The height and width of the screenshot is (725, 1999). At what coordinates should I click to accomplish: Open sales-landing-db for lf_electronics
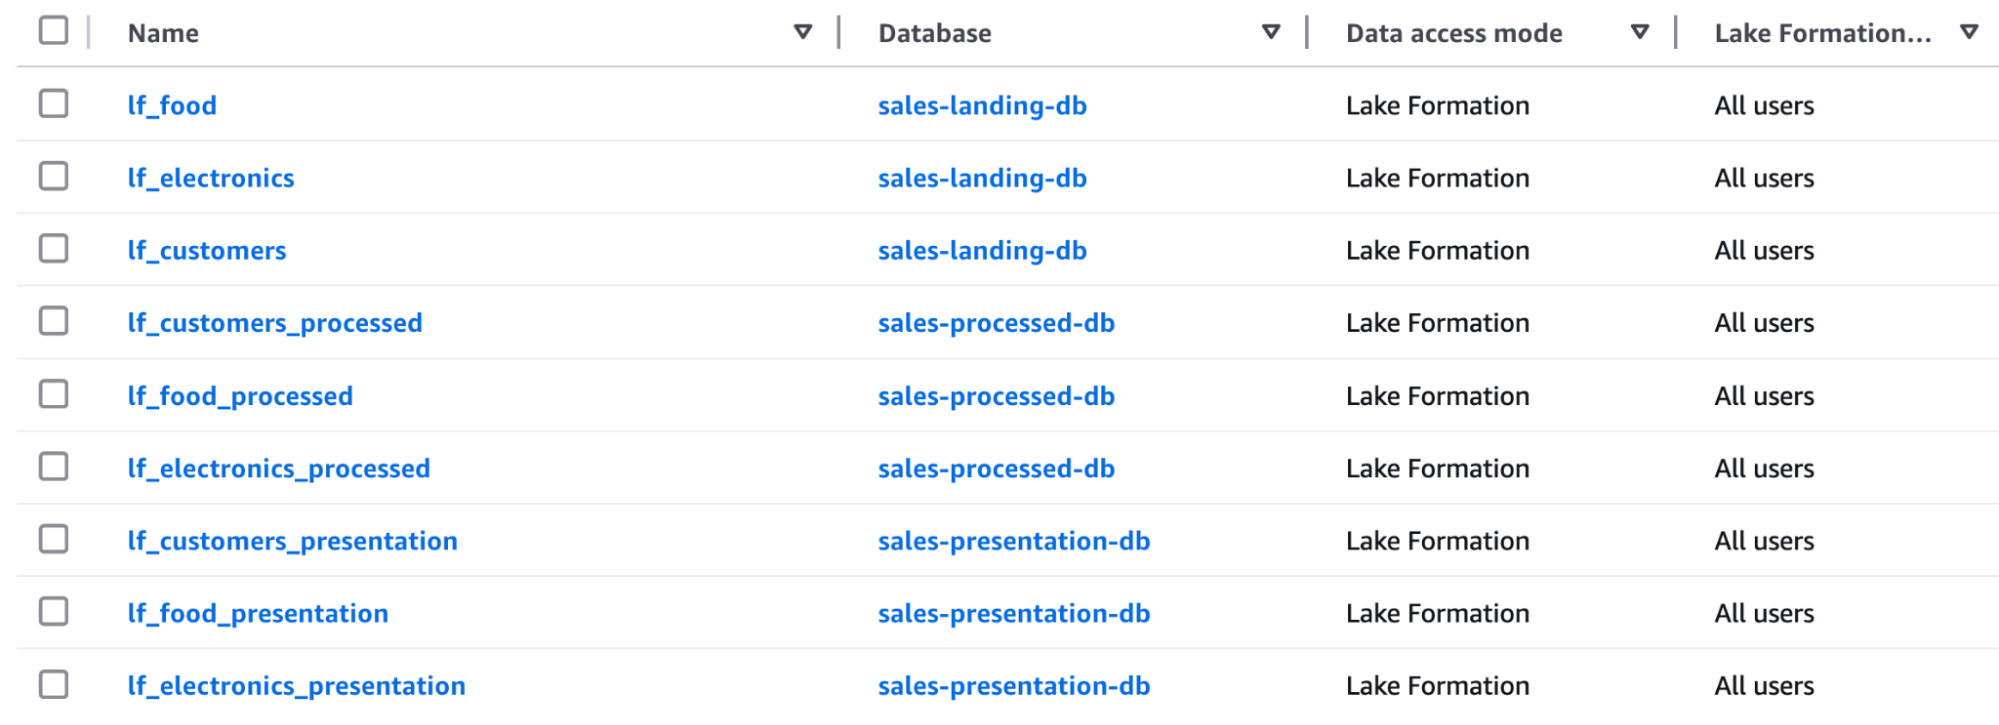pyautogui.click(x=982, y=178)
